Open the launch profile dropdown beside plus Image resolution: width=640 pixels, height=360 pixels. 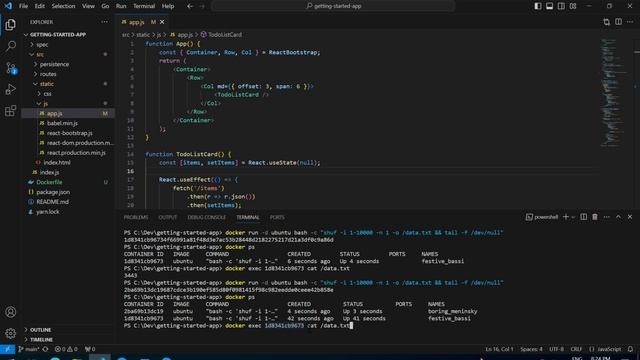(x=573, y=217)
